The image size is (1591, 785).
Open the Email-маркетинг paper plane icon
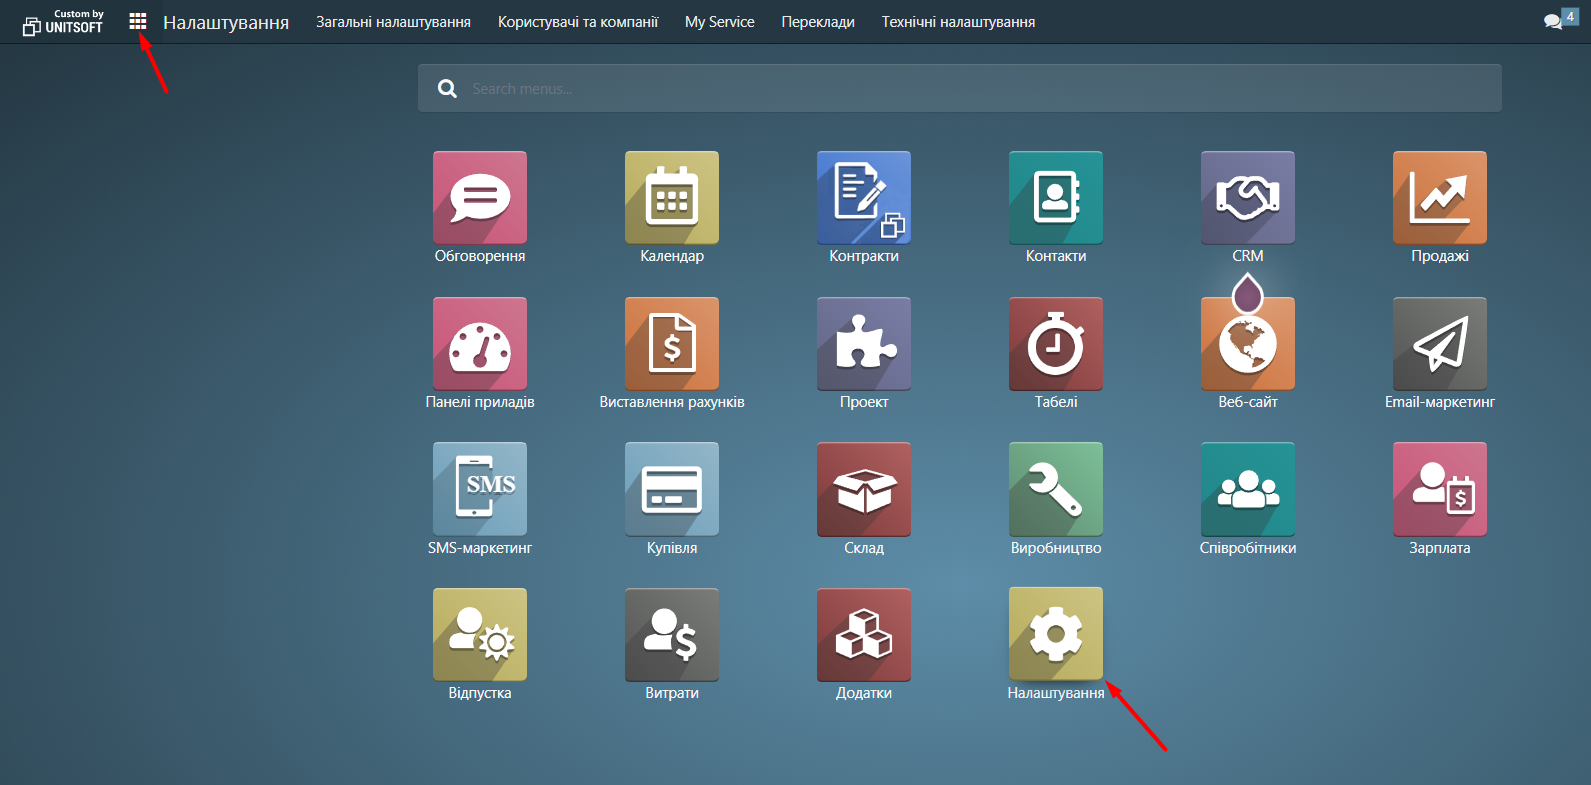[x=1440, y=344]
